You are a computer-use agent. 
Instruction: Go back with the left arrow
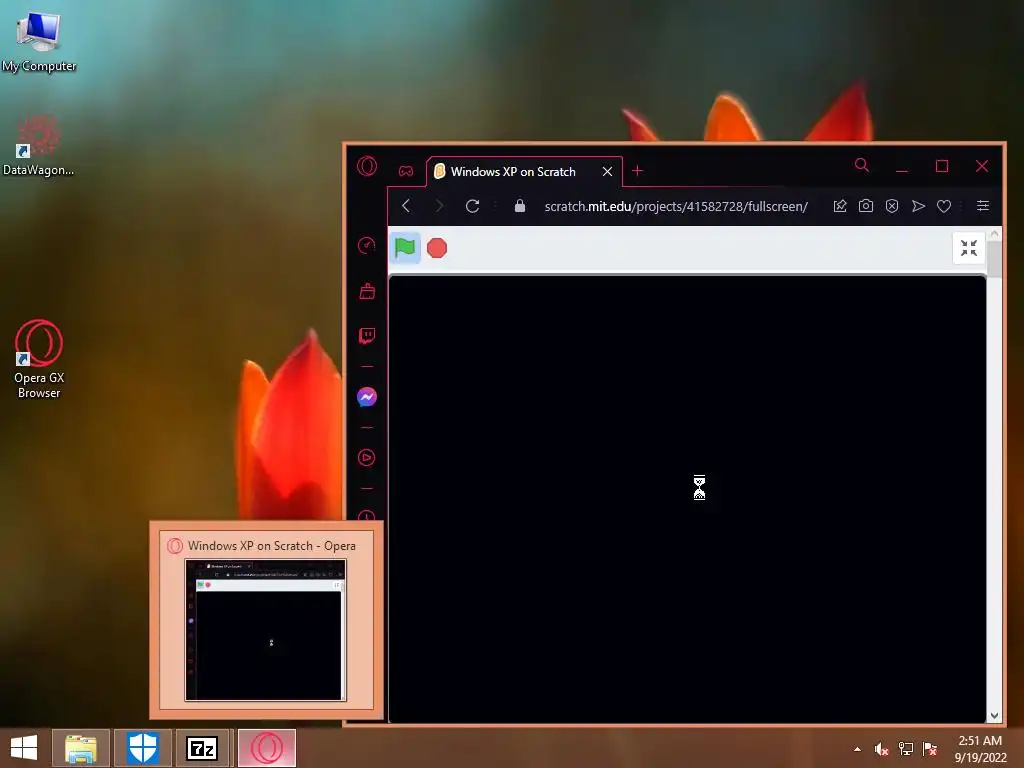[x=406, y=206]
